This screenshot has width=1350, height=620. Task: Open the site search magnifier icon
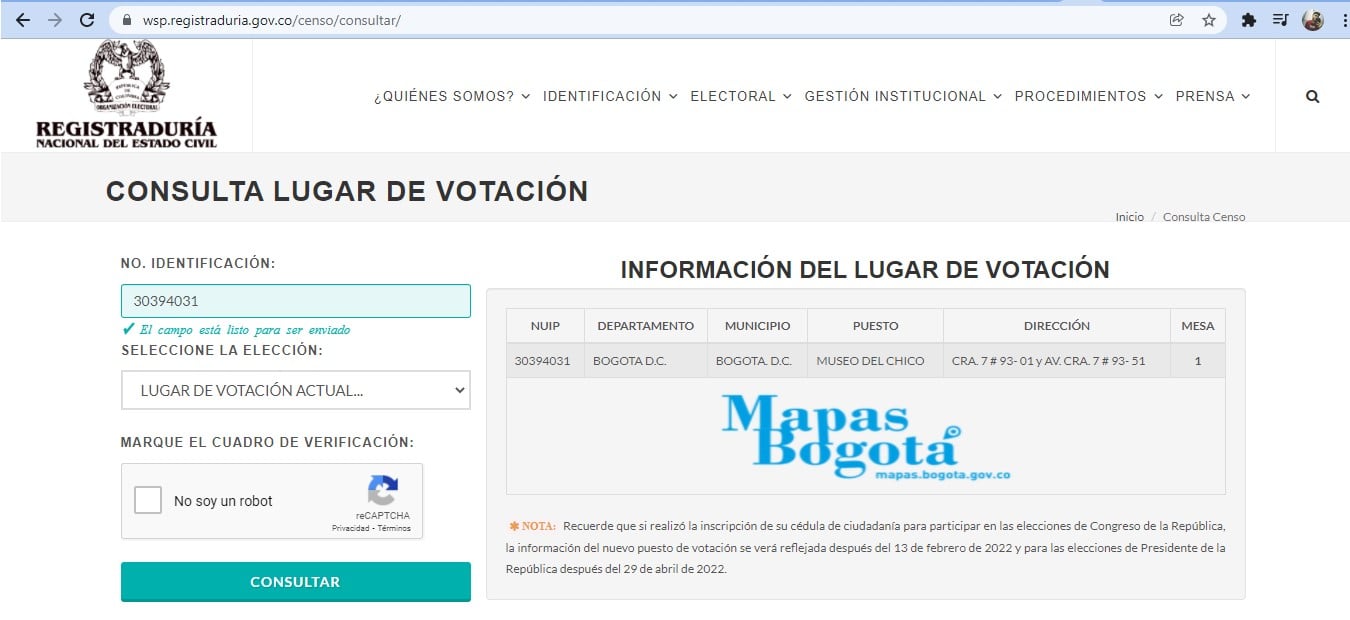(x=1312, y=97)
